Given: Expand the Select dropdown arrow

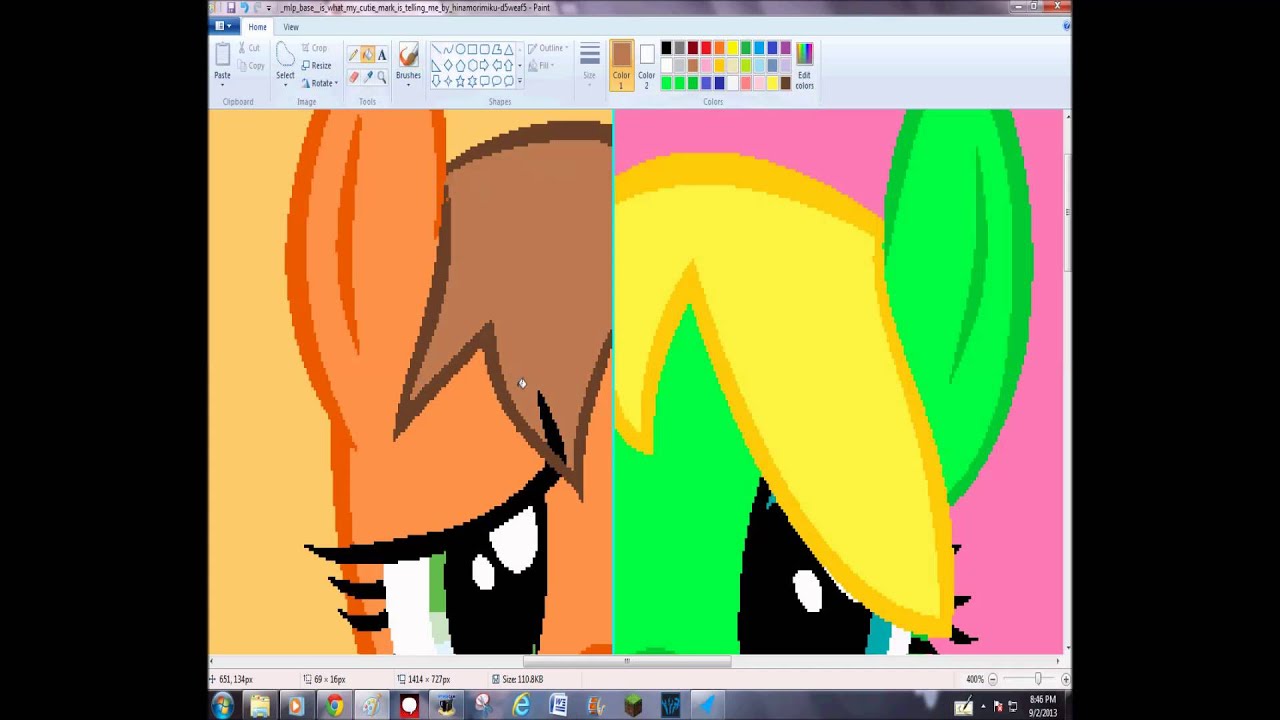Looking at the screenshot, I should pyautogui.click(x=285, y=84).
